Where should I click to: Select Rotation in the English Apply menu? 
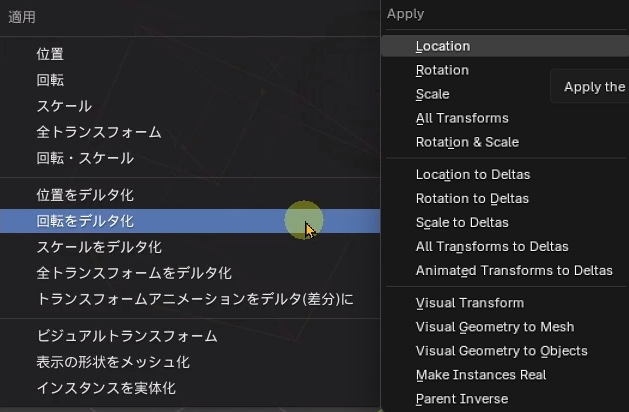(x=442, y=70)
